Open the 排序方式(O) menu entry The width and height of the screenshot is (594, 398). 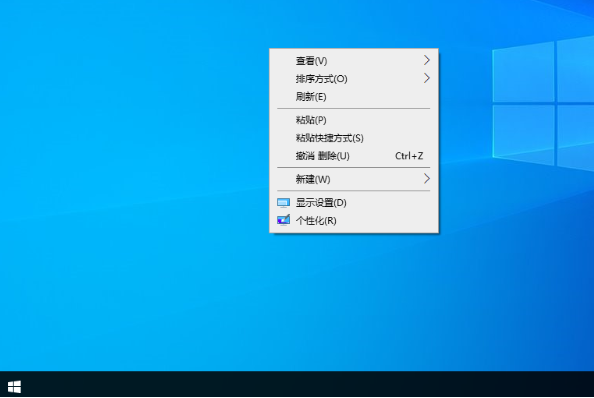(354, 79)
